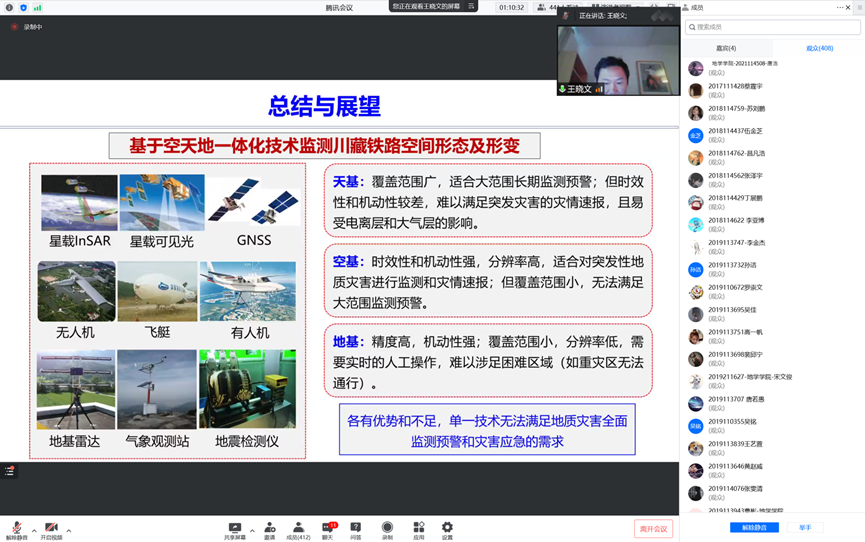Switch to the 观众(408) tab
The width and height of the screenshot is (865, 542).
pyautogui.click(x=819, y=48)
